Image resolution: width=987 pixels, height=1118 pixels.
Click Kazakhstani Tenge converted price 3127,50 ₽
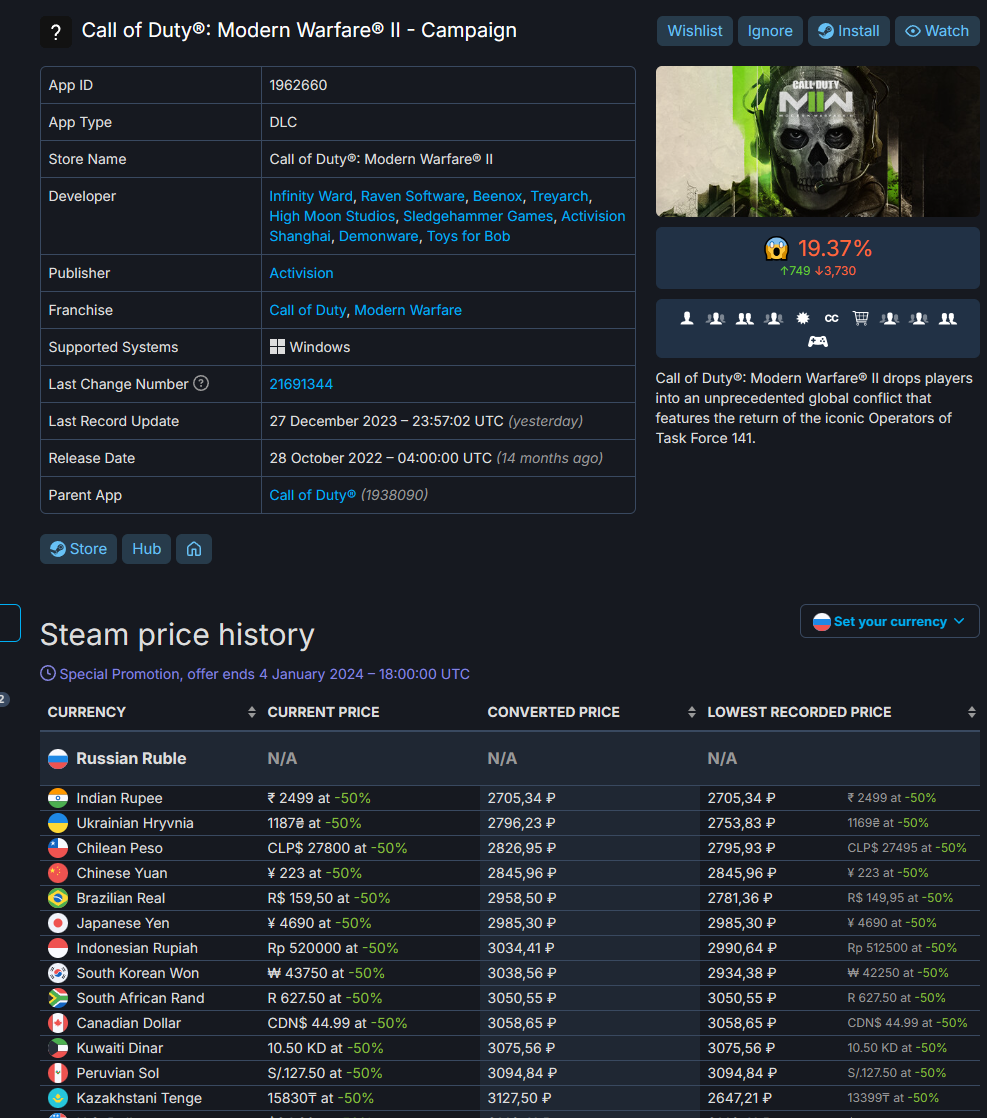pos(521,1097)
